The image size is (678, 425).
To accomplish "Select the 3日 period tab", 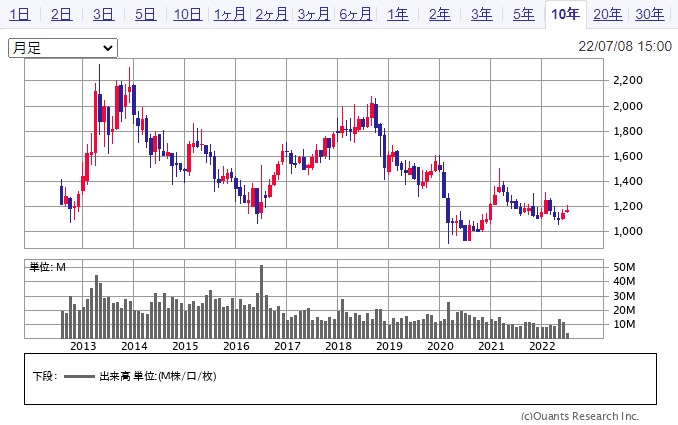I will tap(103, 14).
